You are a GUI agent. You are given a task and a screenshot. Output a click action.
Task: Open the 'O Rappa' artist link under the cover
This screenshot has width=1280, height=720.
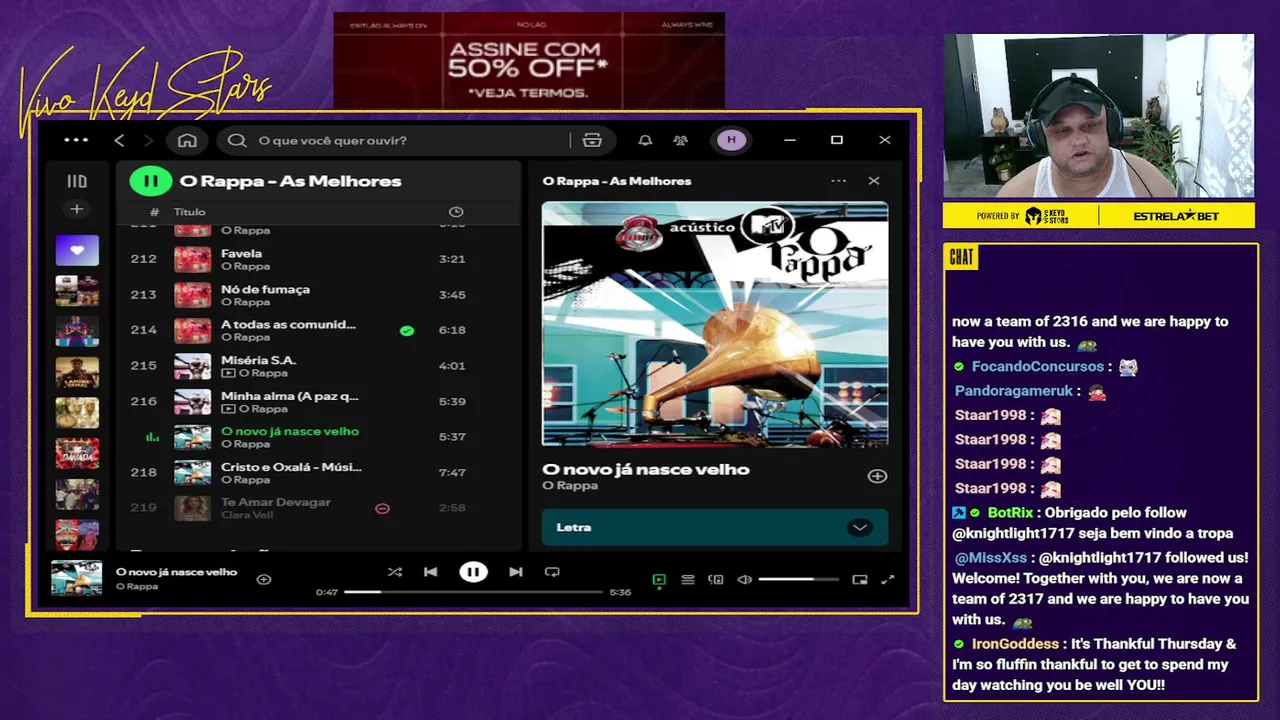570,485
